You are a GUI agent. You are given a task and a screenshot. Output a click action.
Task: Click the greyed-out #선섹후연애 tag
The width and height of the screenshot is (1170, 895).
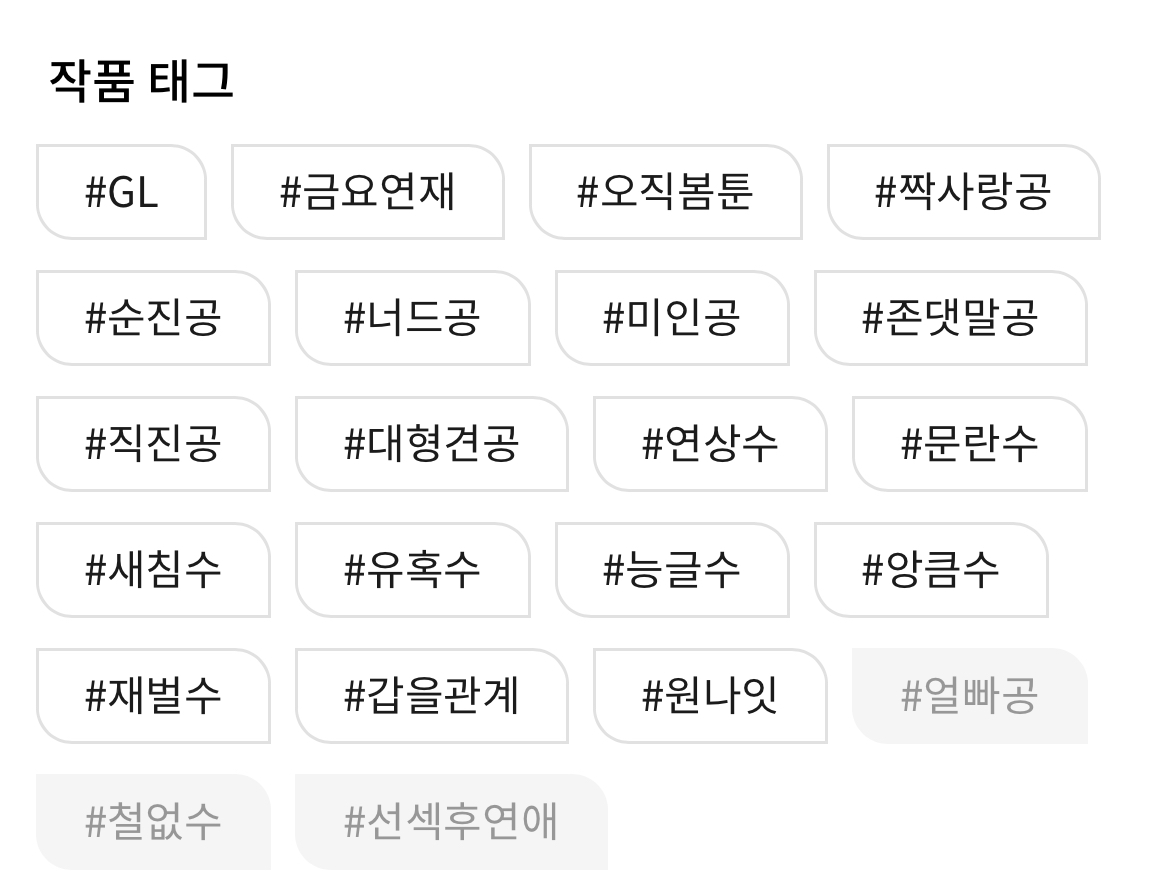point(451,822)
